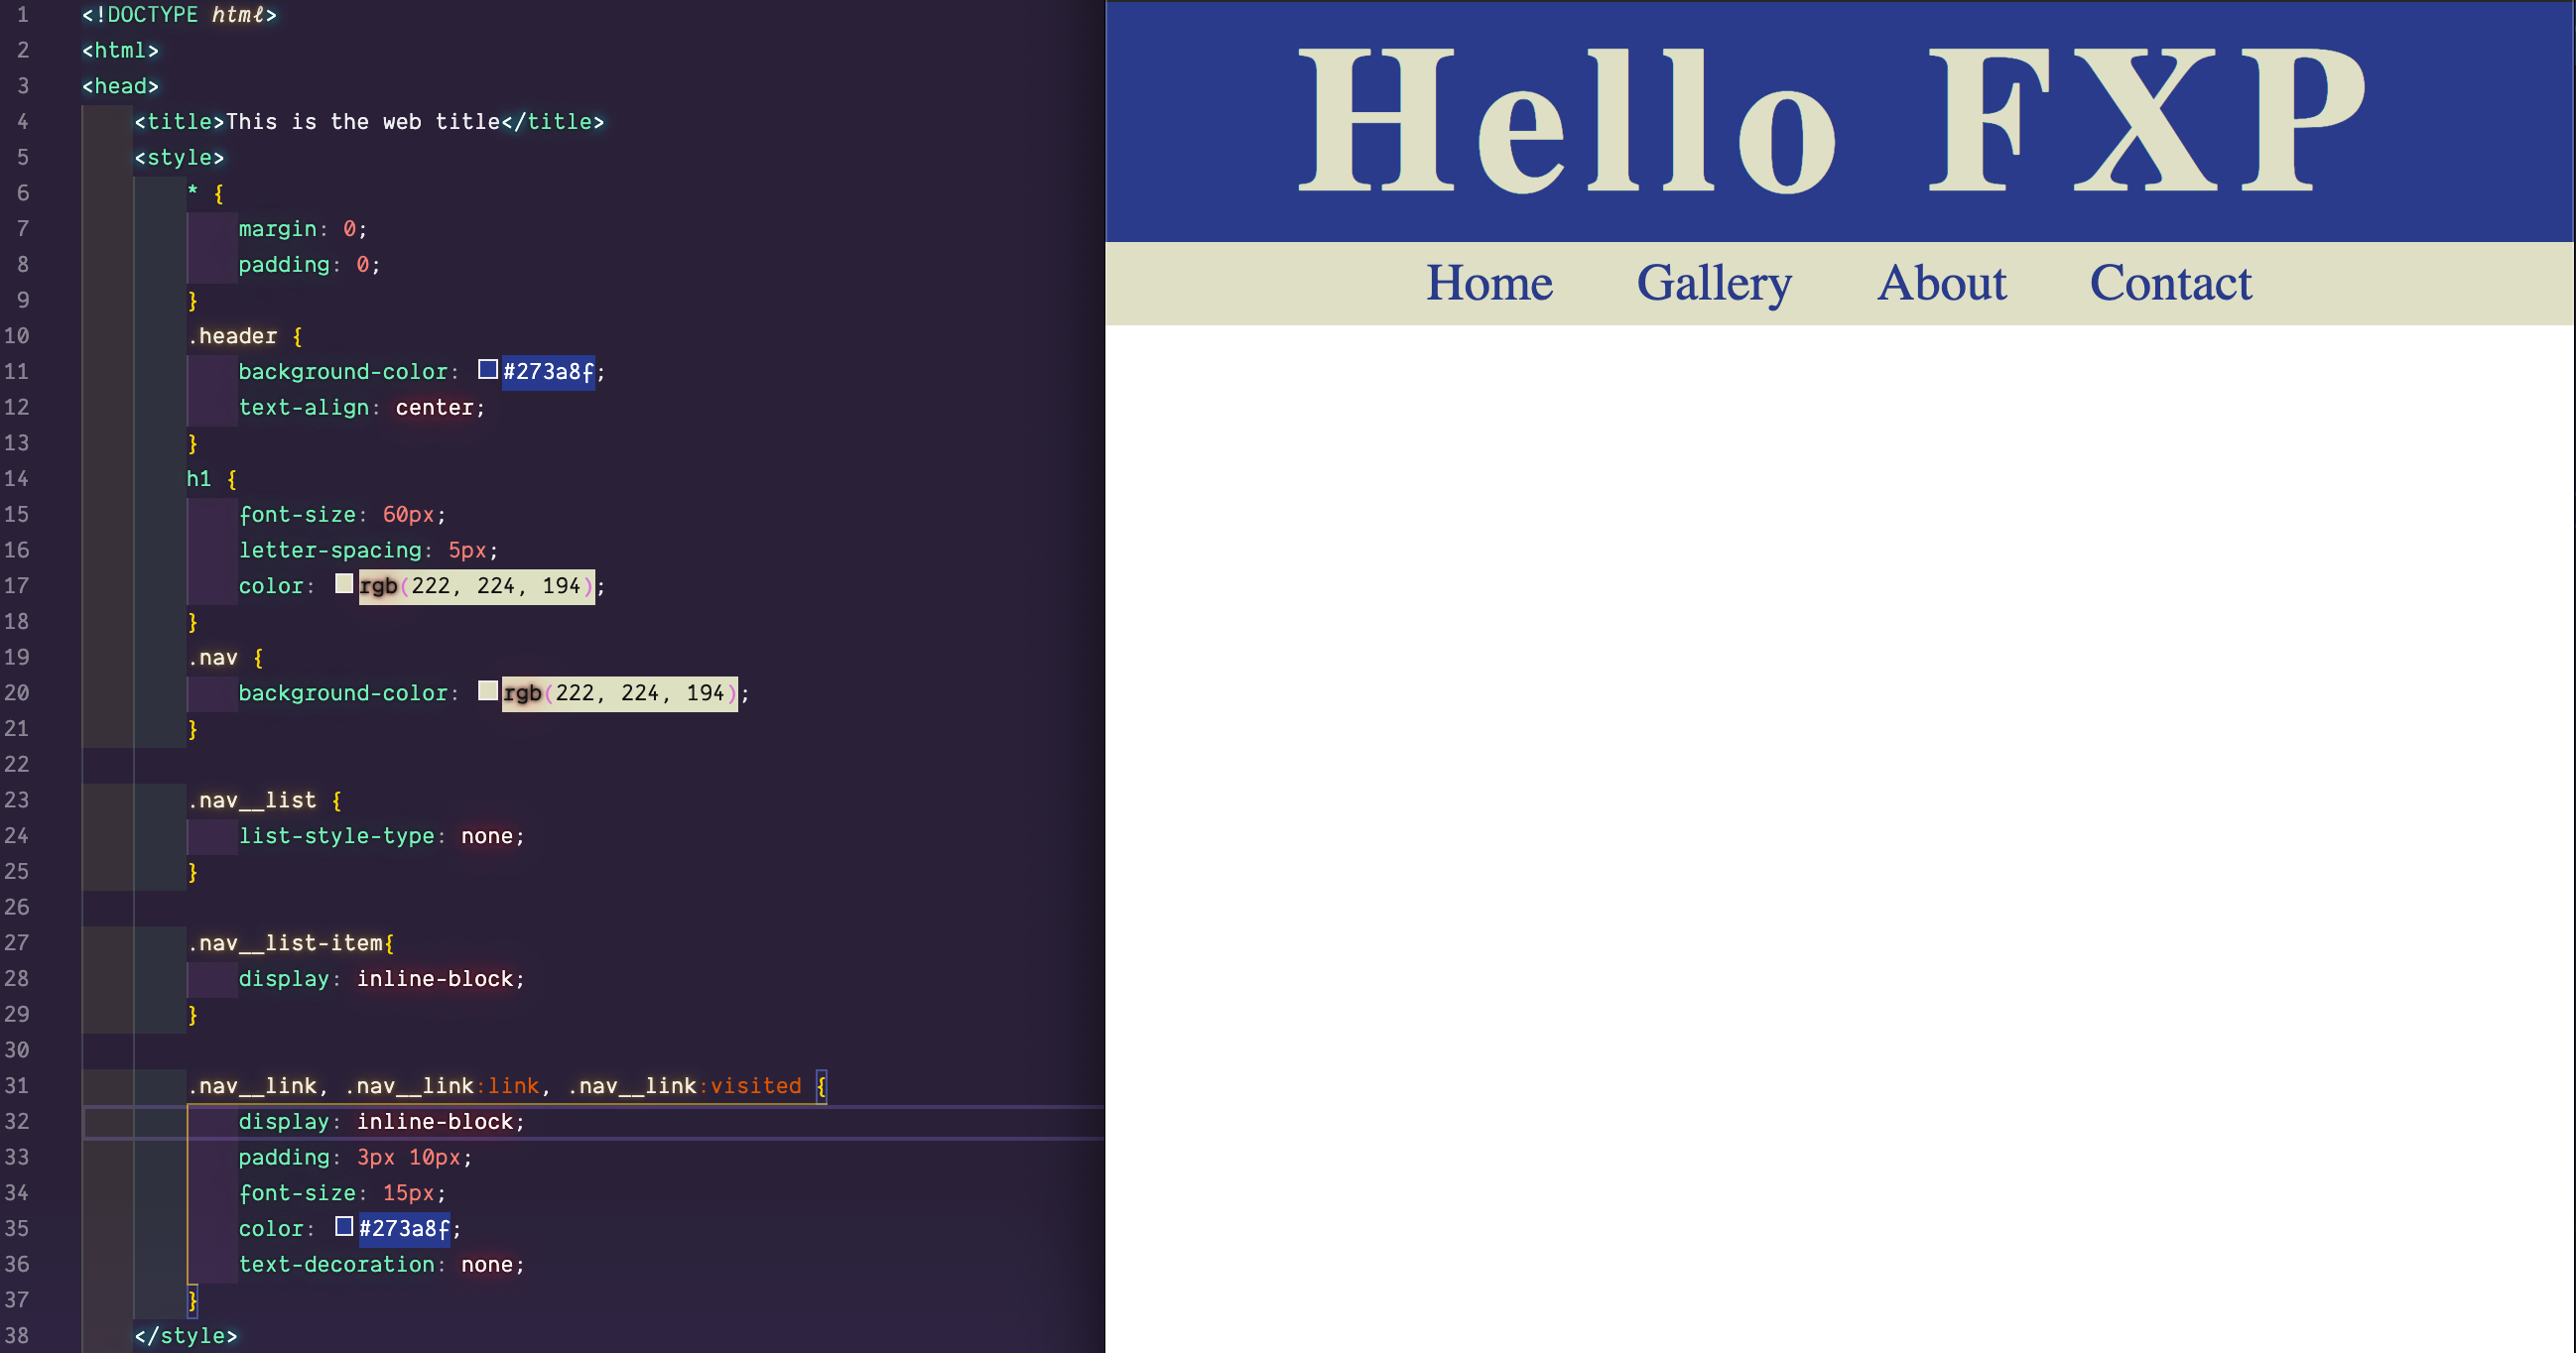Image resolution: width=2576 pixels, height=1353 pixels.
Task: Click line number 31 in gutter
Action: (17, 1086)
